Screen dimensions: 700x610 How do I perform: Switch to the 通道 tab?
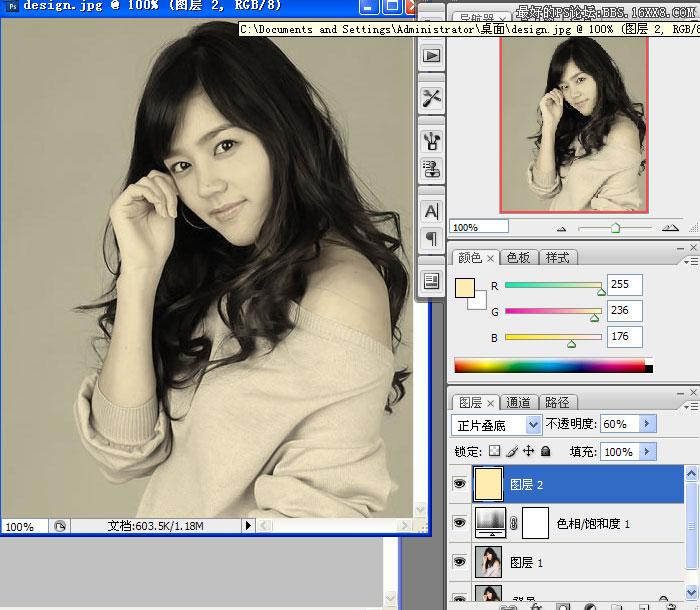[x=518, y=403]
